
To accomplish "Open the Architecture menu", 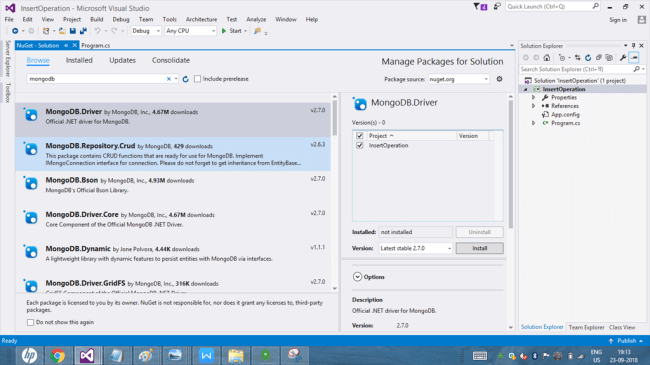I will (x=201, y=19).
